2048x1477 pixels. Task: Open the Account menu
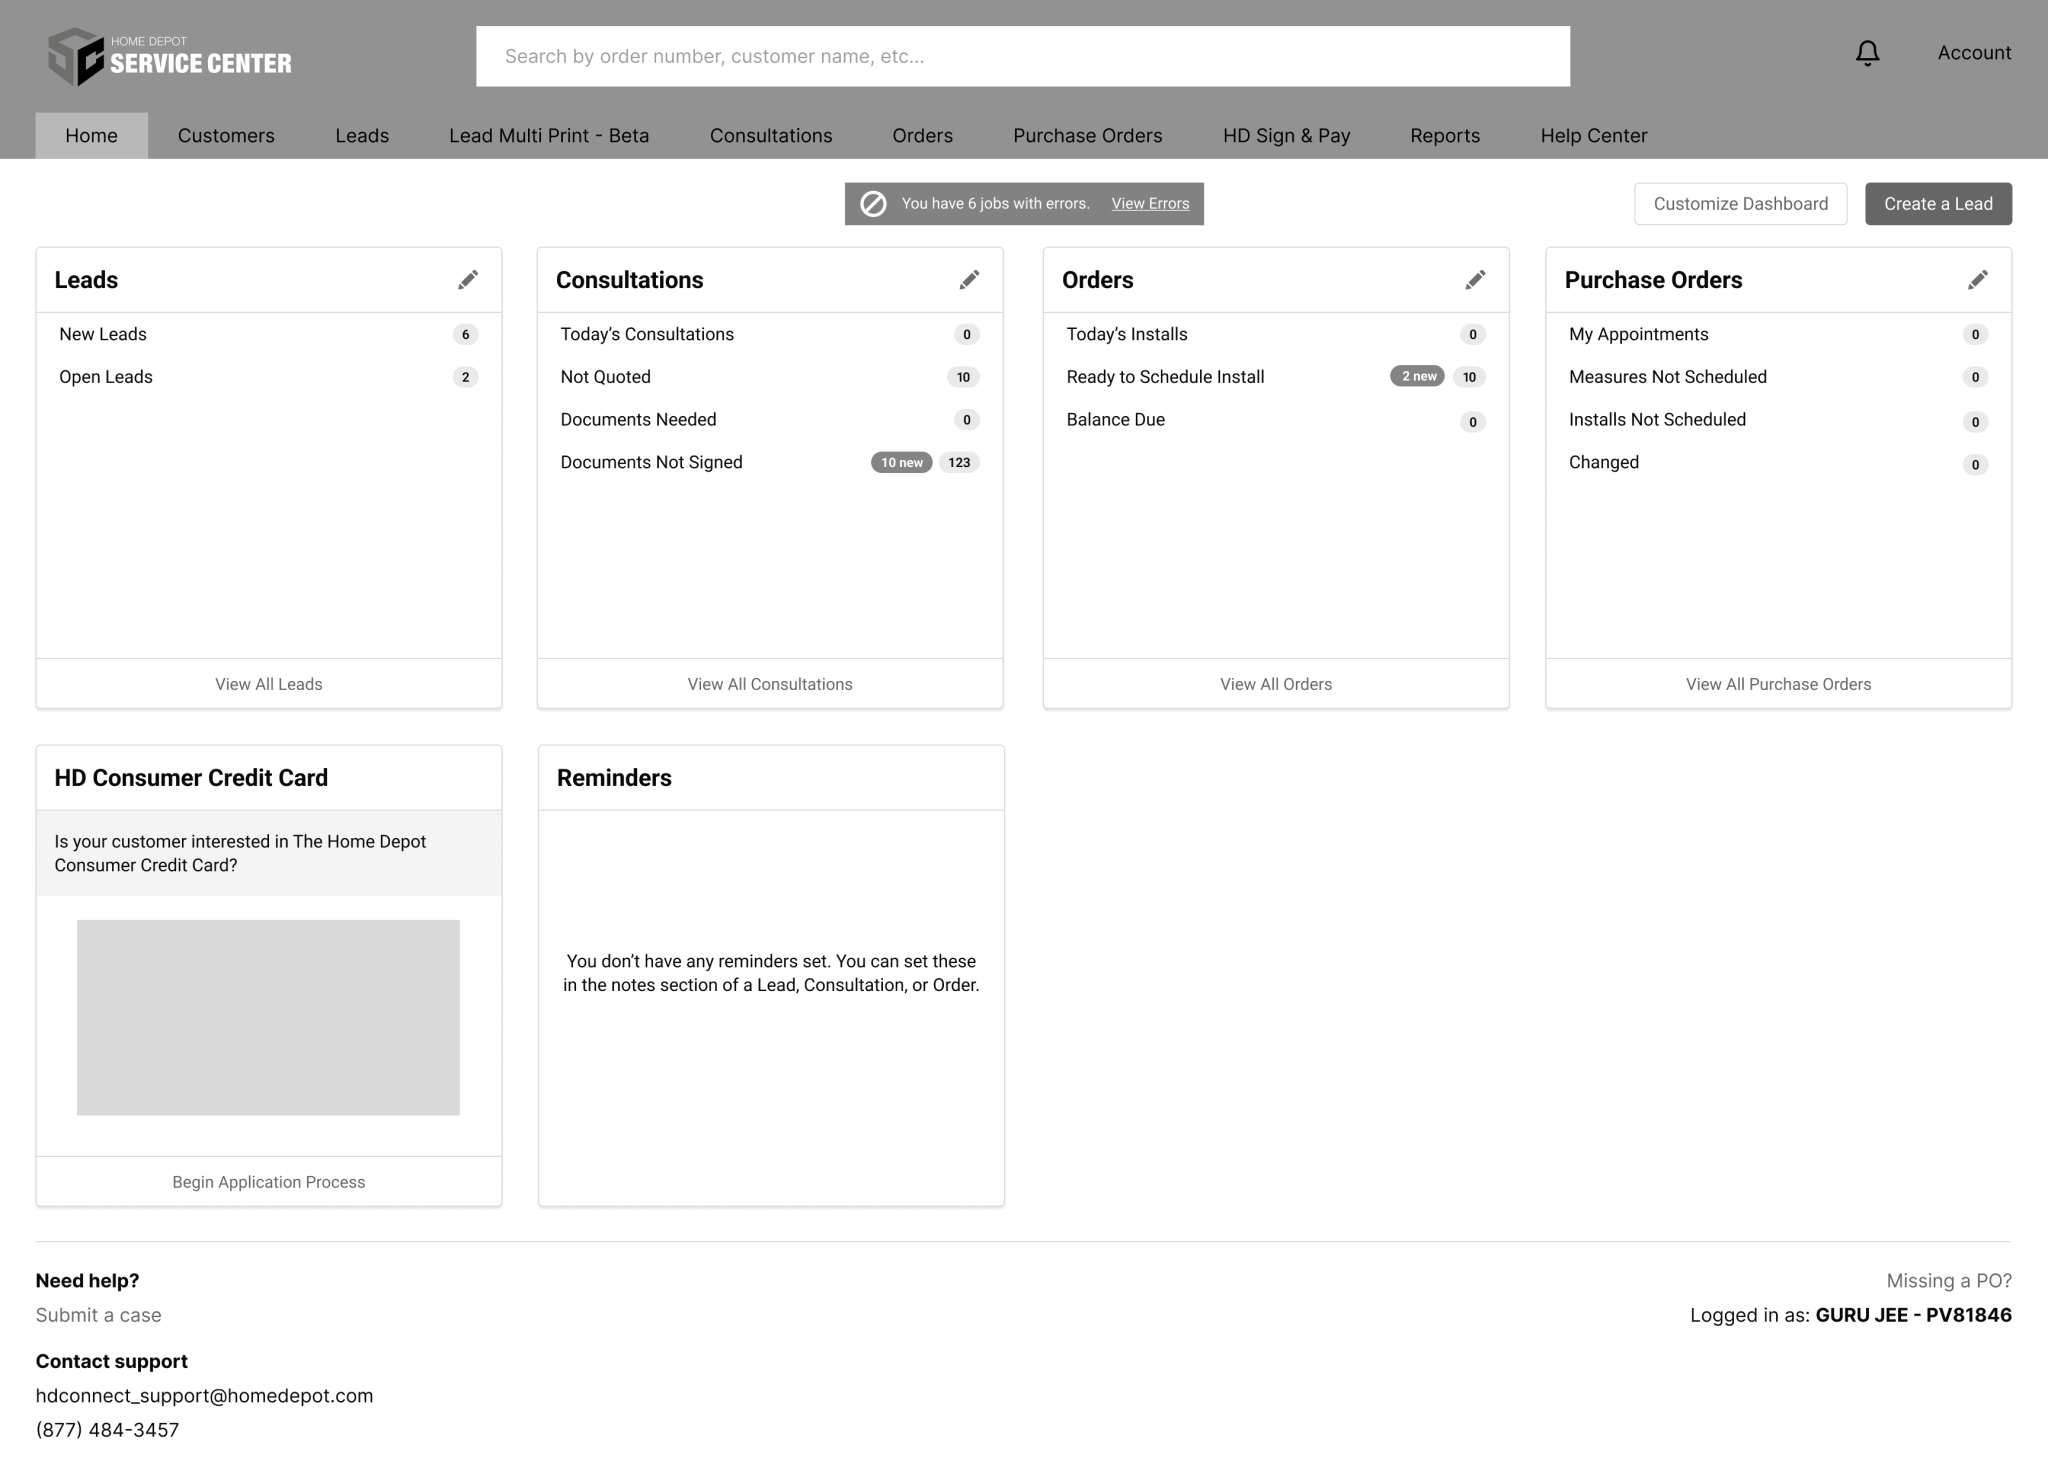(x=1974, y=53)
